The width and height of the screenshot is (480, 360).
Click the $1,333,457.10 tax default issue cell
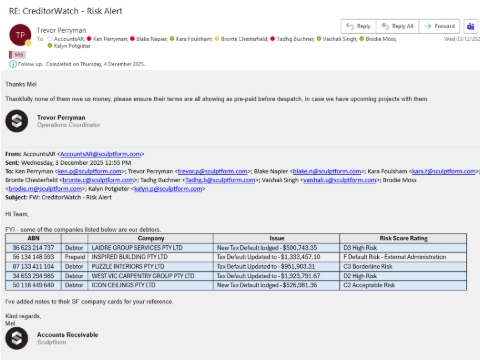[277, 257]
